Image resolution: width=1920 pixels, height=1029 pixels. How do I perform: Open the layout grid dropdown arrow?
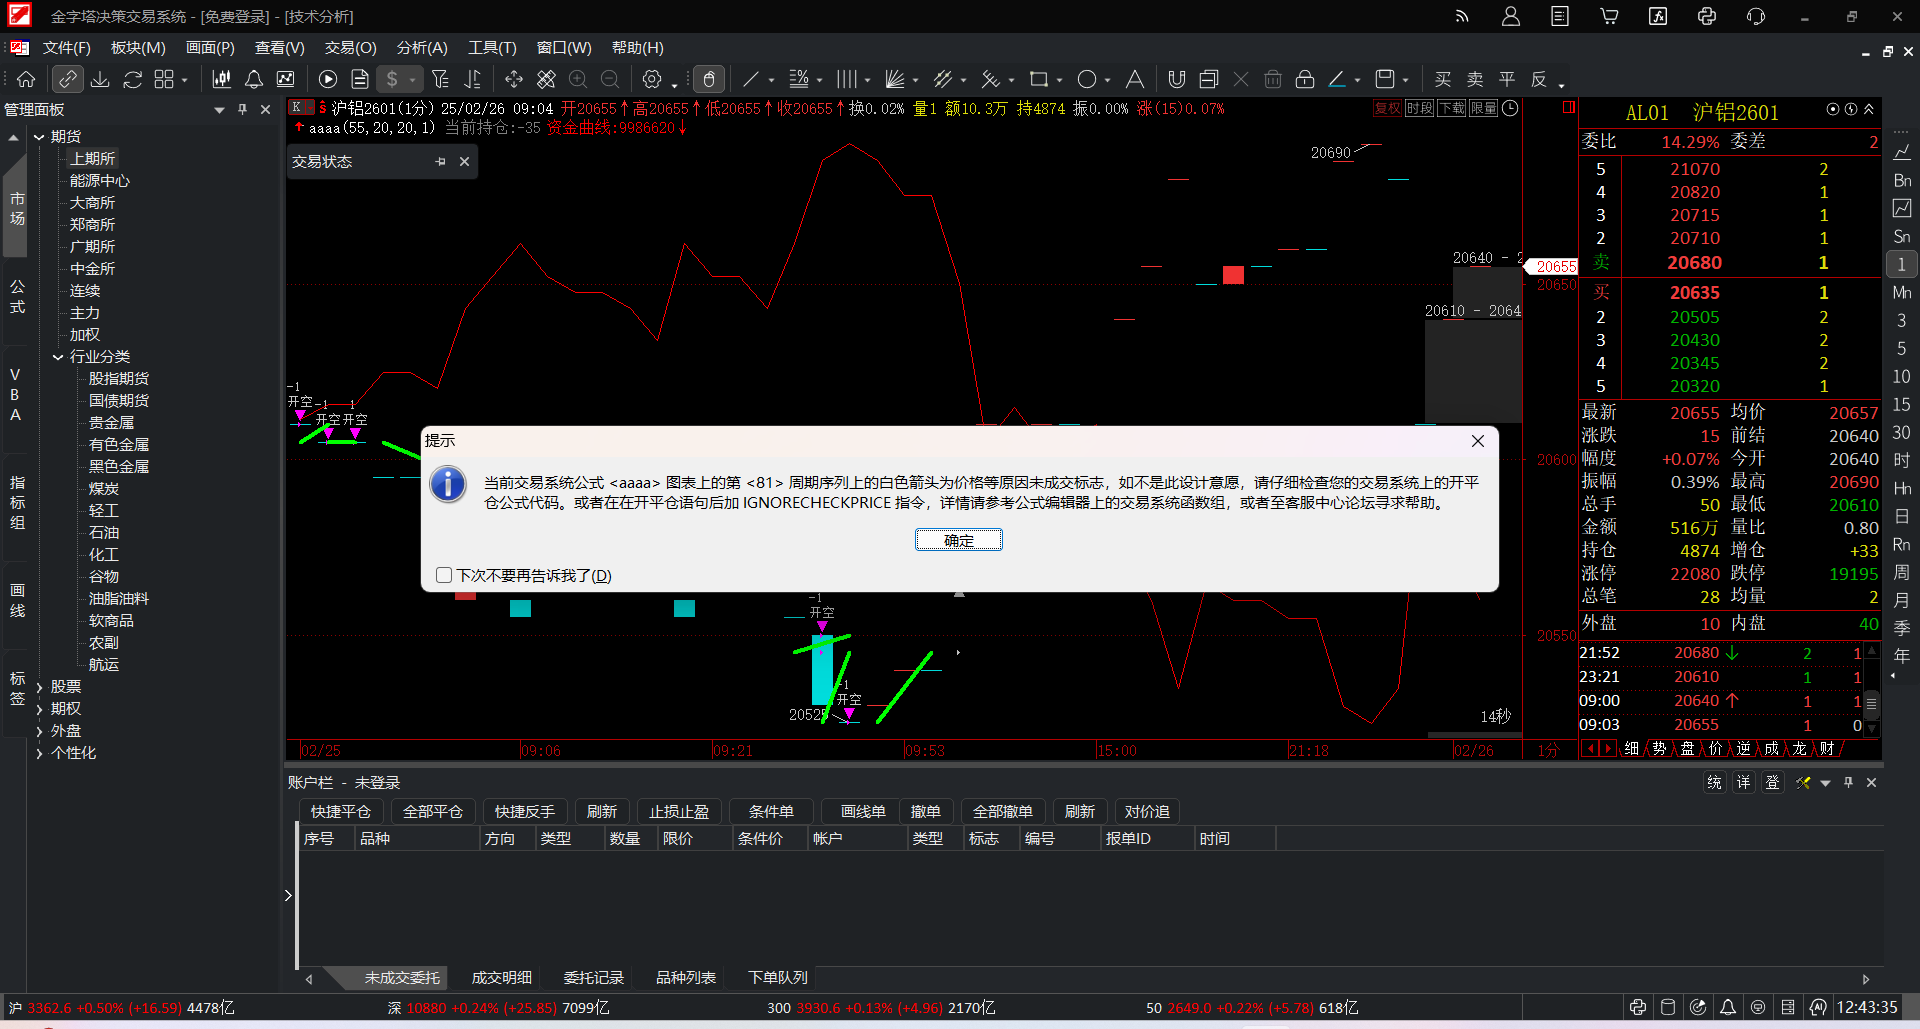click(185, 81)
